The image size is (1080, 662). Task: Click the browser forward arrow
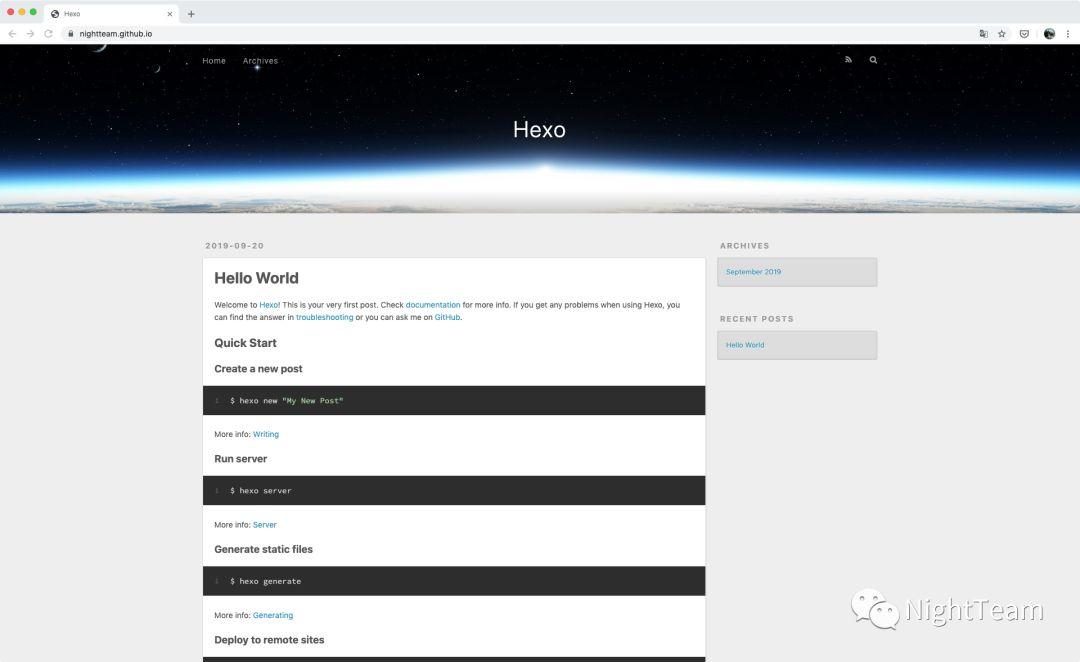pos(30,34)
